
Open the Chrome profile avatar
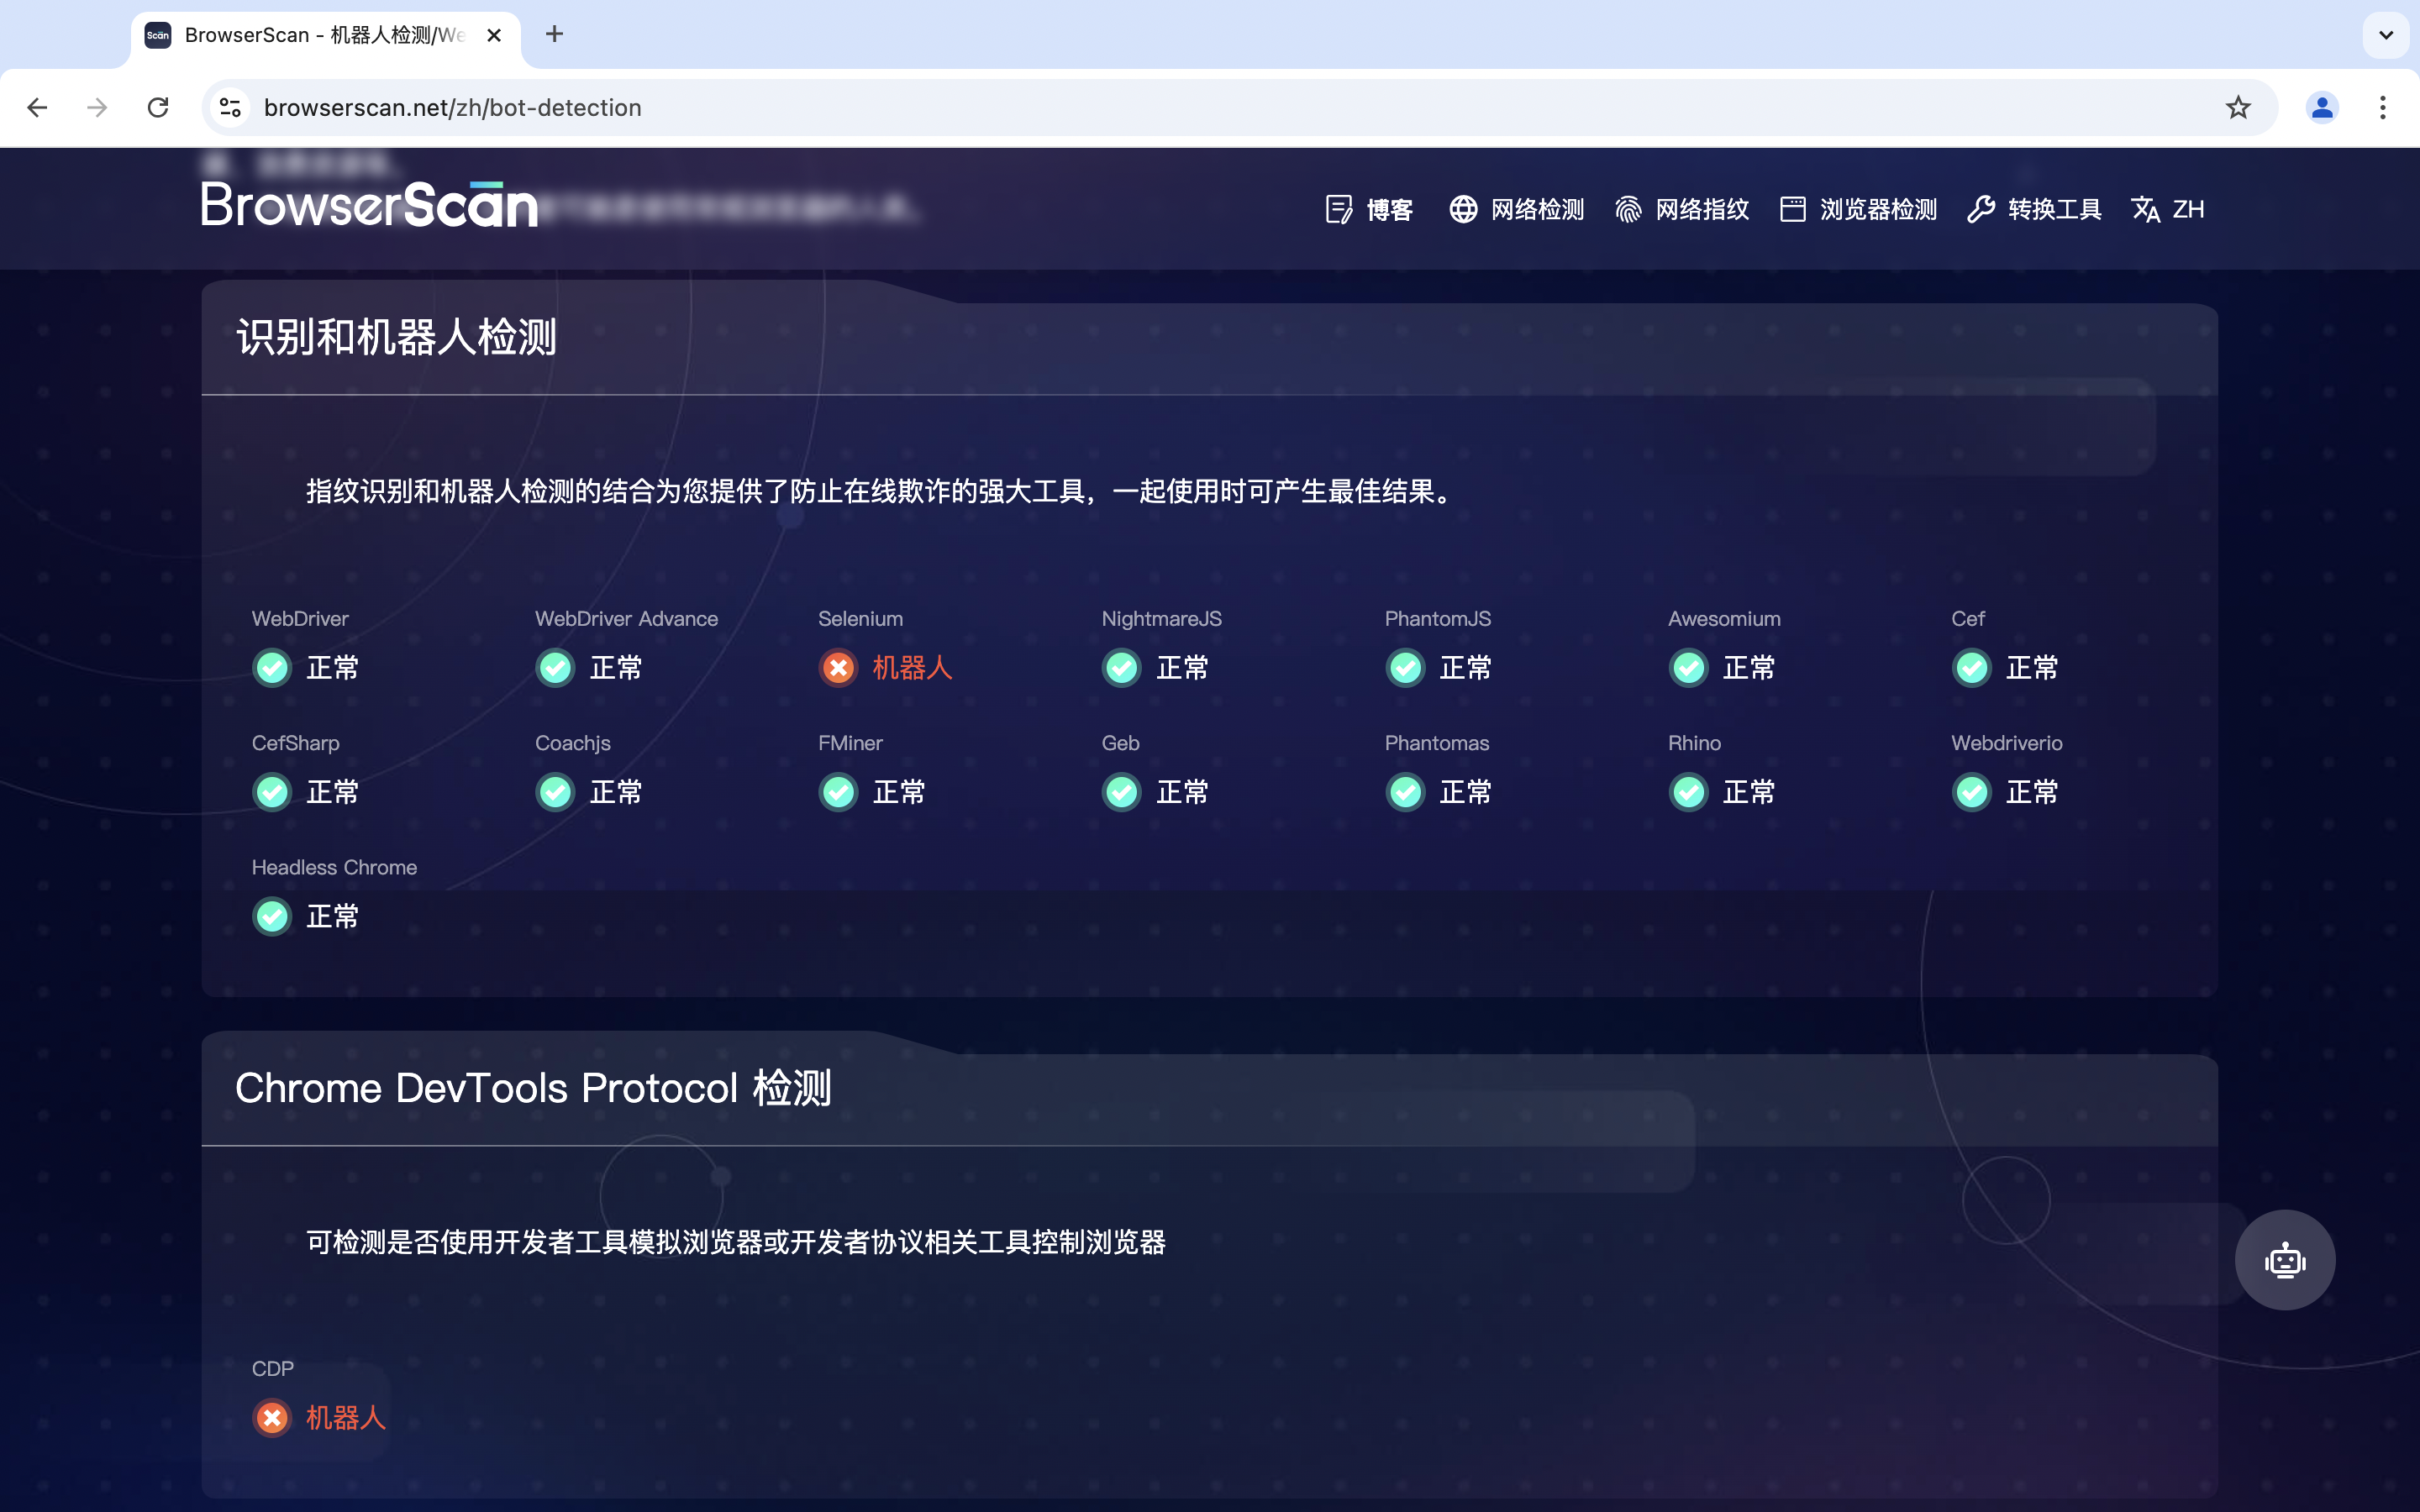(2322, 107)
